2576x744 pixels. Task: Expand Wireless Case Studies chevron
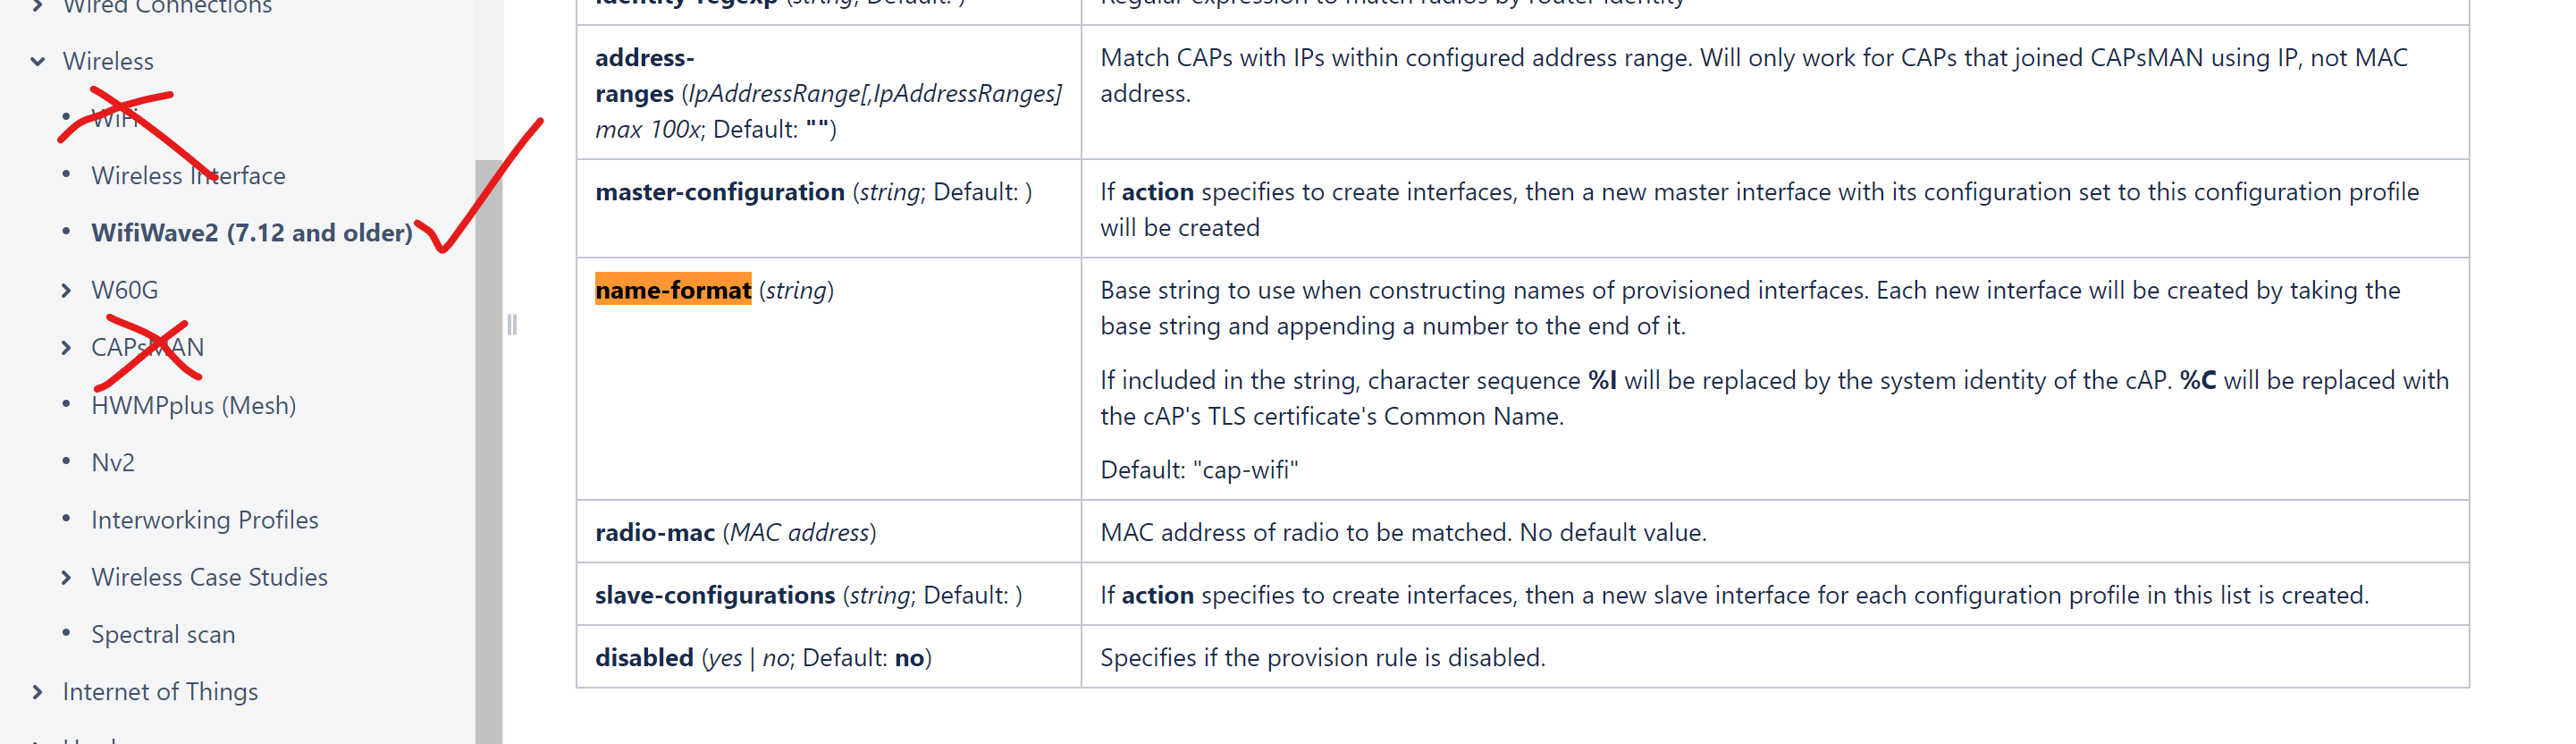(66, 578)
